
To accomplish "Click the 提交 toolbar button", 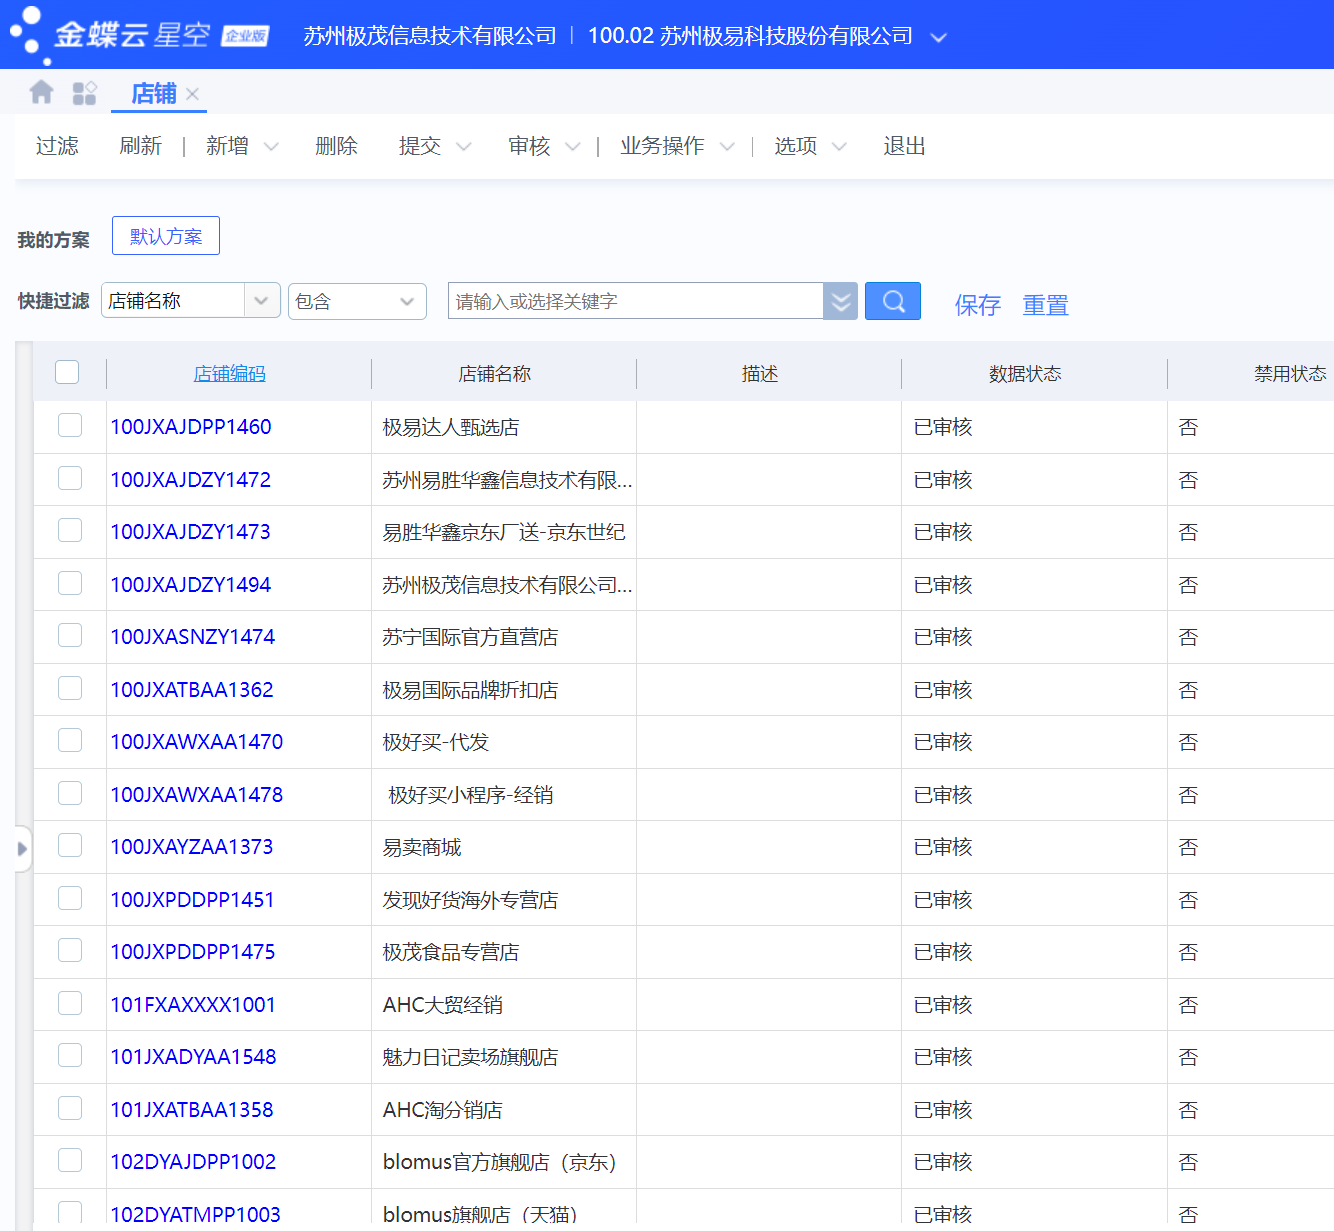I will tap(420, 146).
